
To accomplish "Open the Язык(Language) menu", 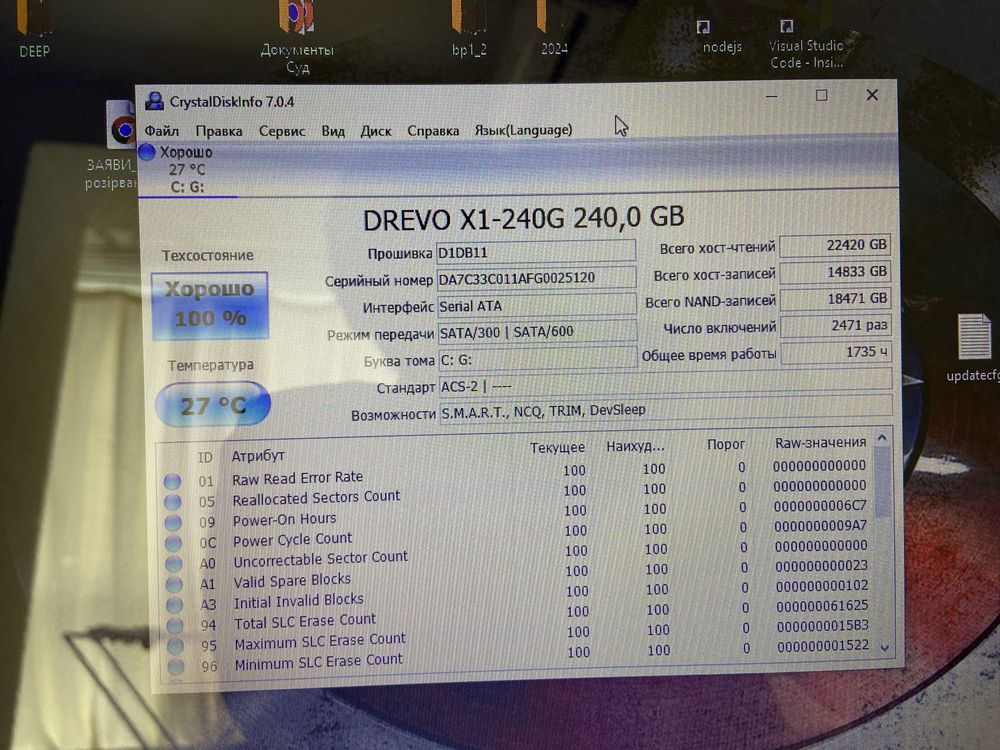I will (x=523, y=129).
